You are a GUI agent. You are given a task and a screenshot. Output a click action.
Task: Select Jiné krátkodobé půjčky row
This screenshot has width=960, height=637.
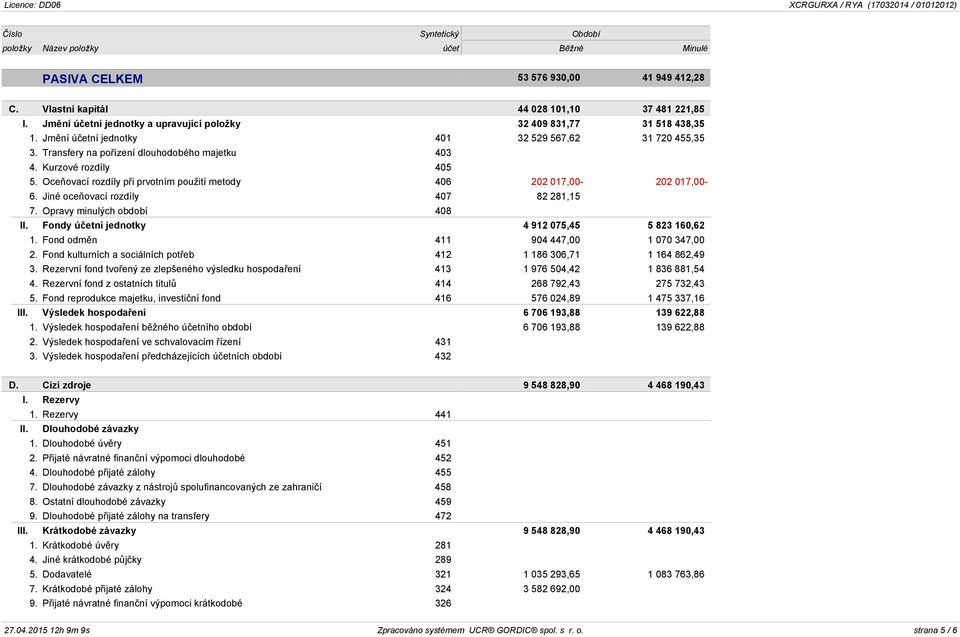click(92, 560)
